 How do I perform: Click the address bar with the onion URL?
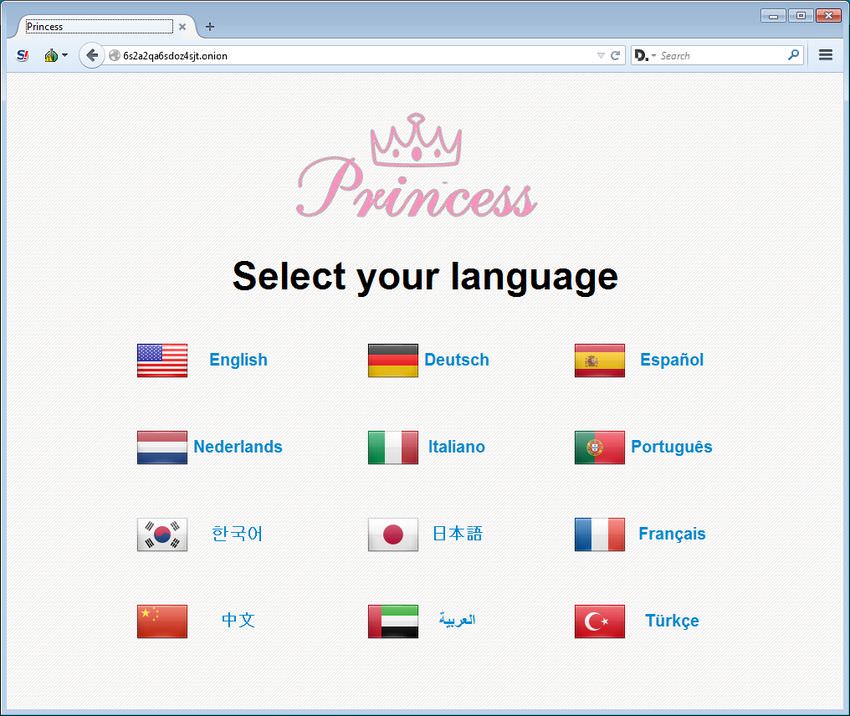tap(350, 56)
